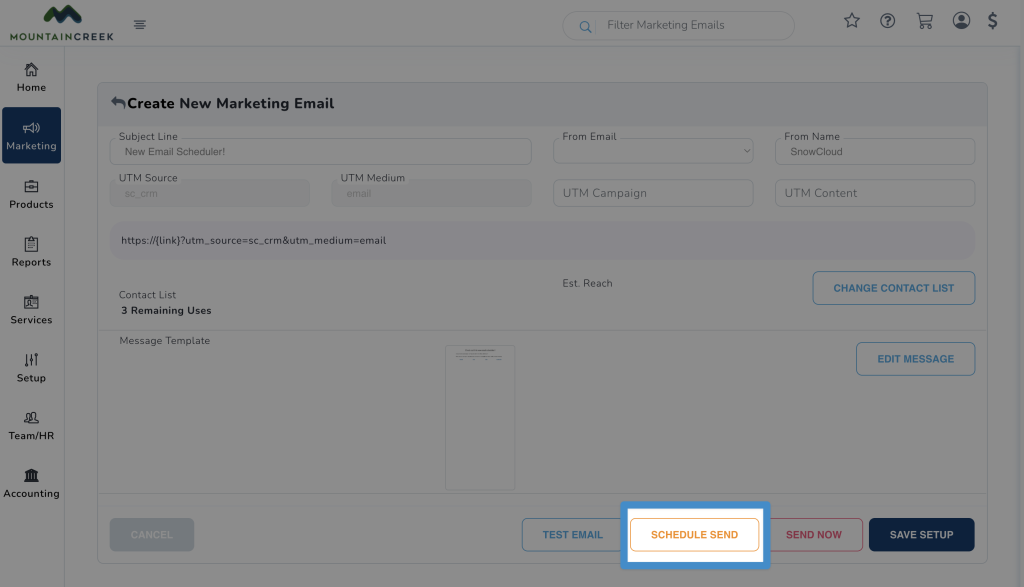Open Reports in the sidebar
Viewport: 1024px width, 587px height.
pos(31,252)
